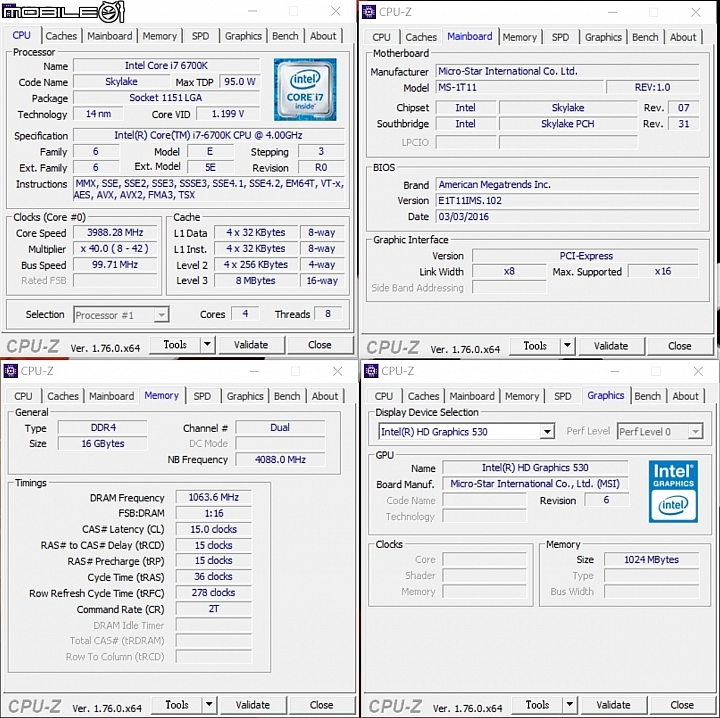Open Mainboard tab in Graphics window
The height and width of the screenshot is (718, 720).
click(472, 396)
